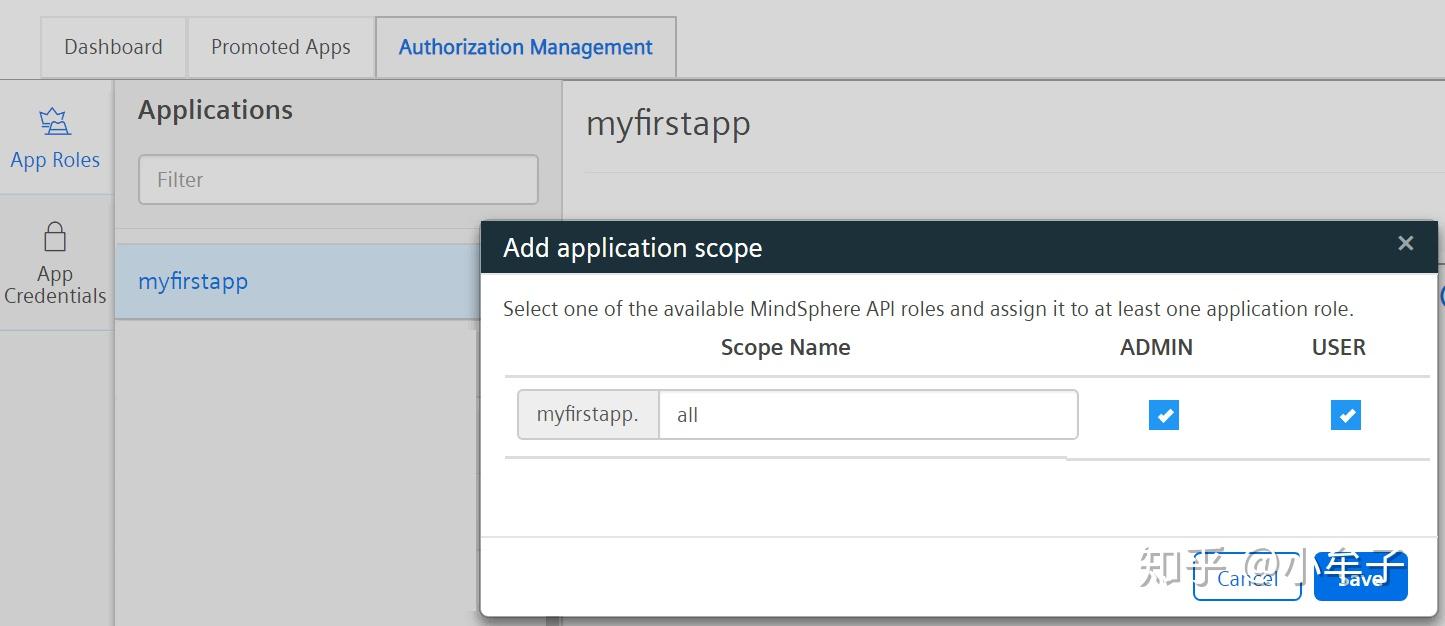Click the USER column header
Viewport: 1445px width, 626px height.
pyautogui.click(x=1338, y=347)
